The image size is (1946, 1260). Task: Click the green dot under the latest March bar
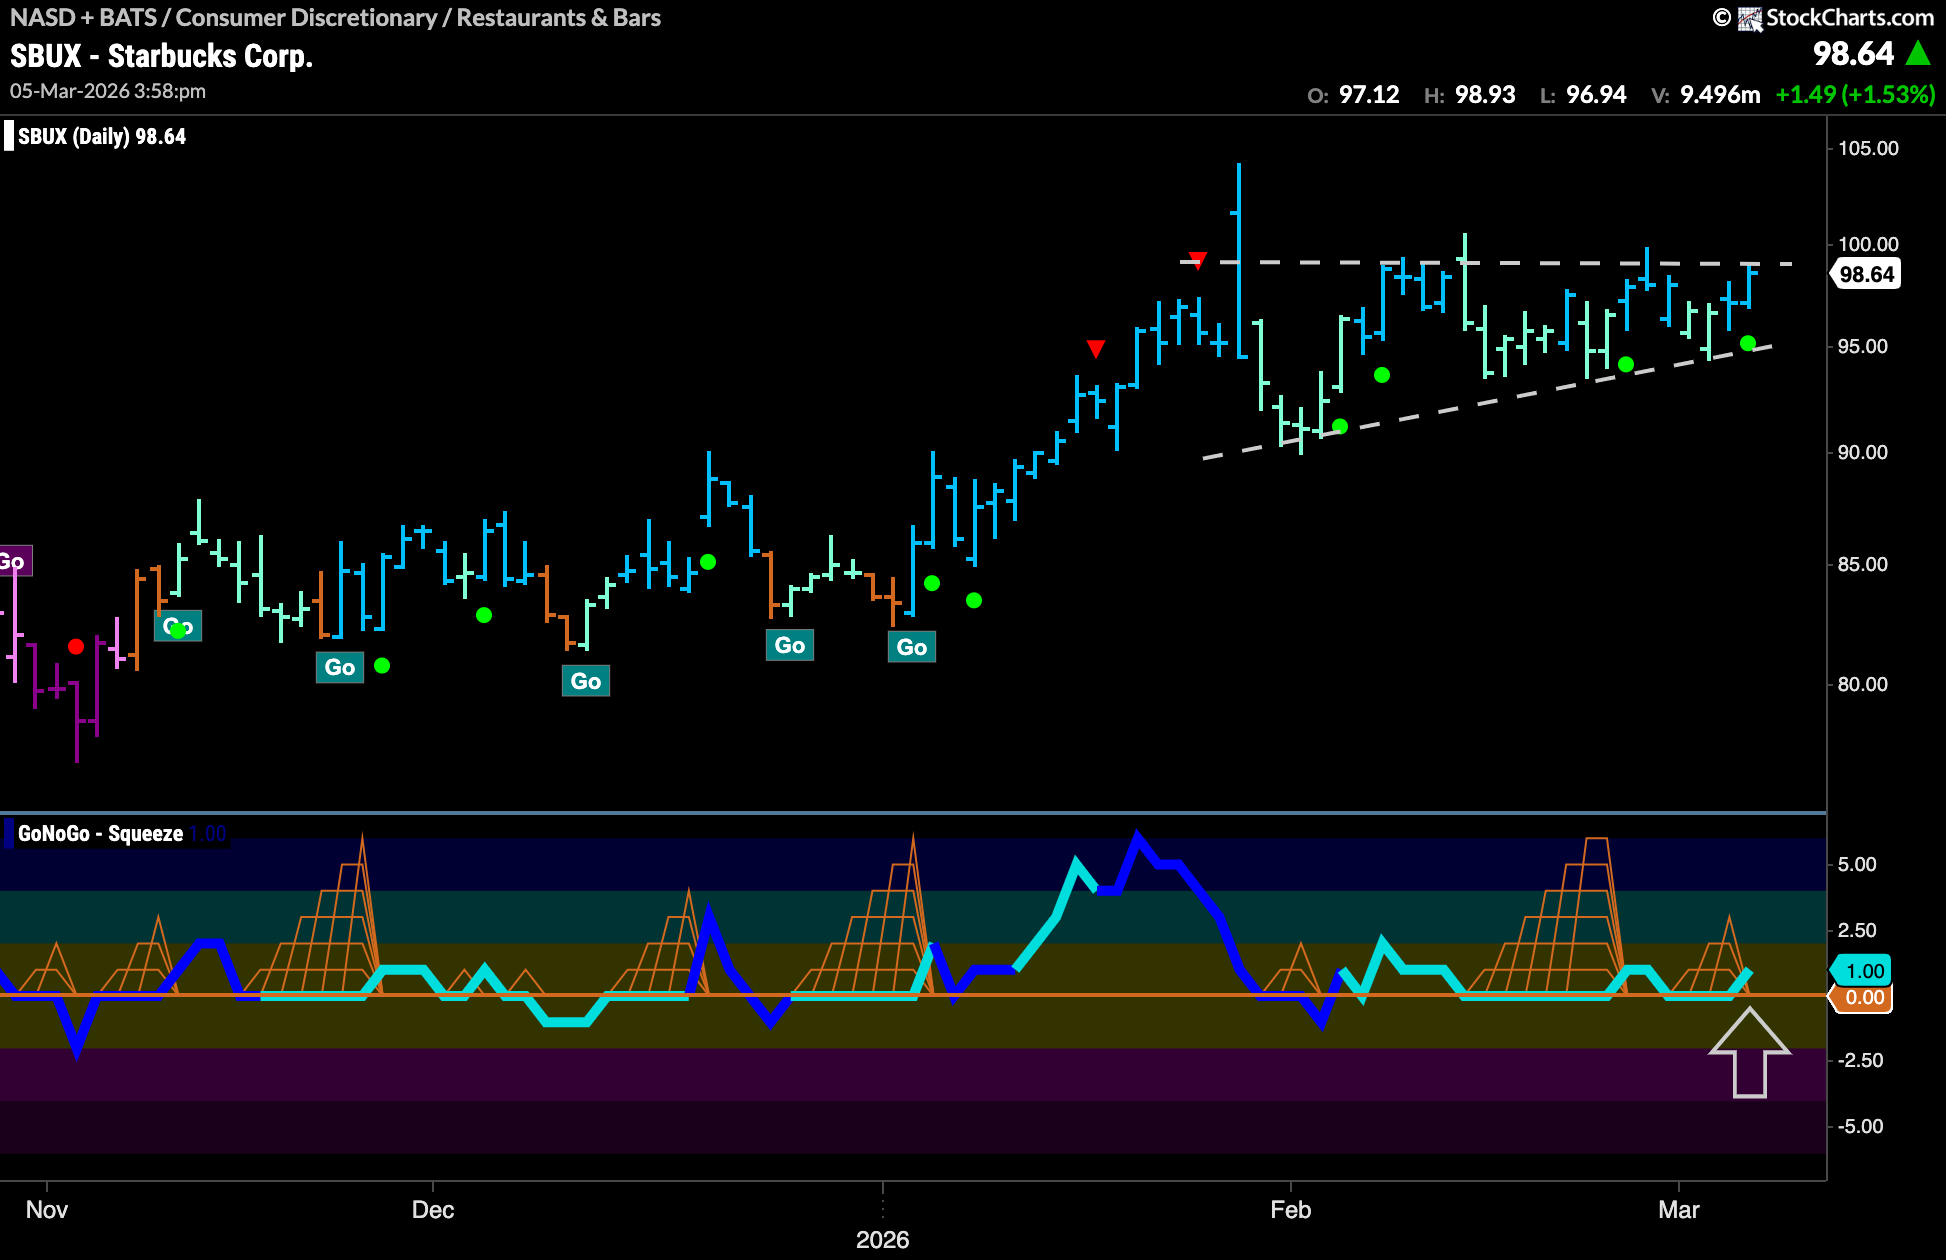tap(1748, 343)
